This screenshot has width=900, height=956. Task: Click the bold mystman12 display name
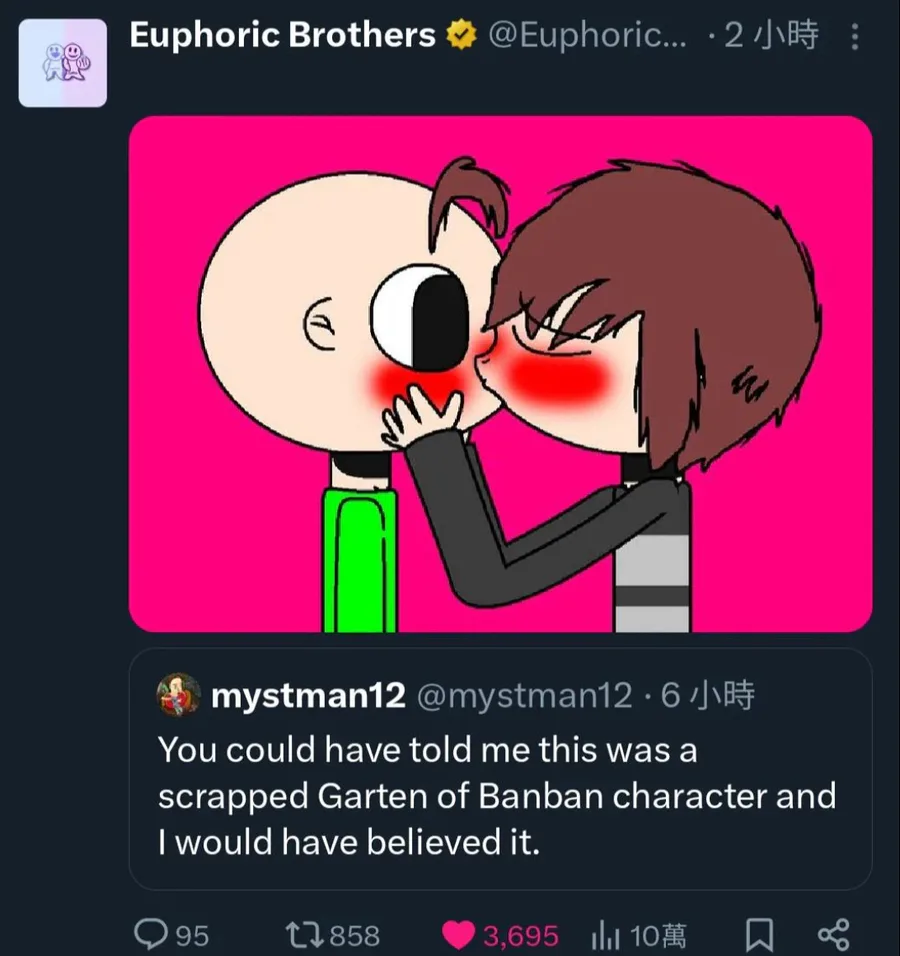(x=308, y=696)
